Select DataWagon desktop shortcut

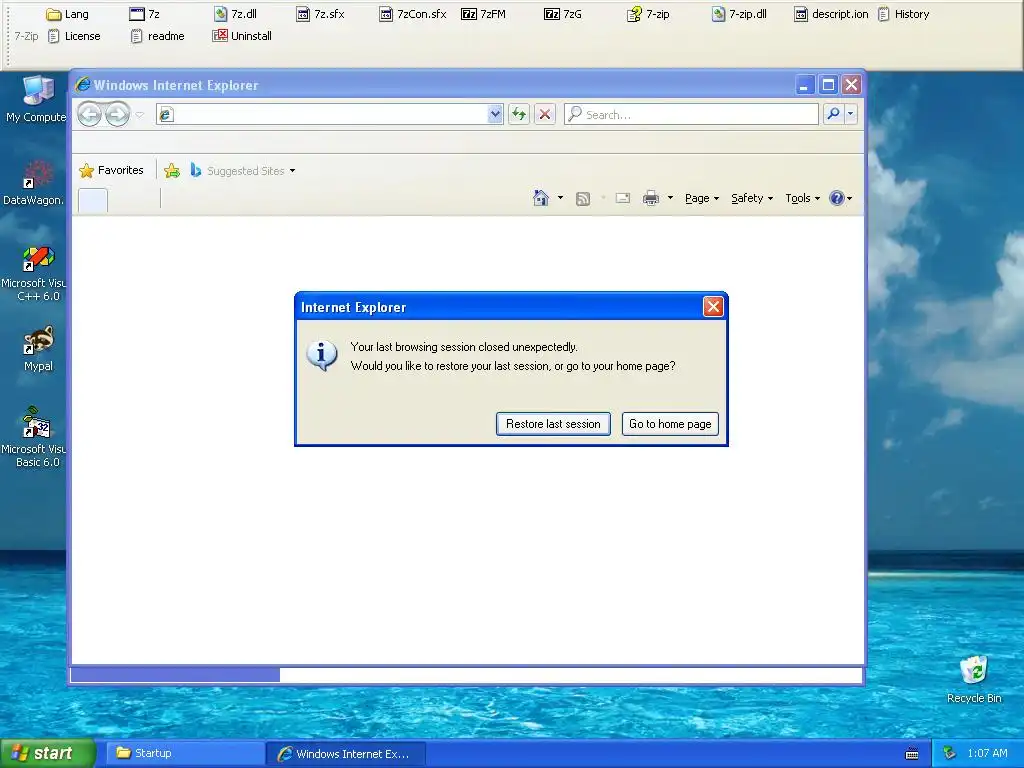[34, 183]
